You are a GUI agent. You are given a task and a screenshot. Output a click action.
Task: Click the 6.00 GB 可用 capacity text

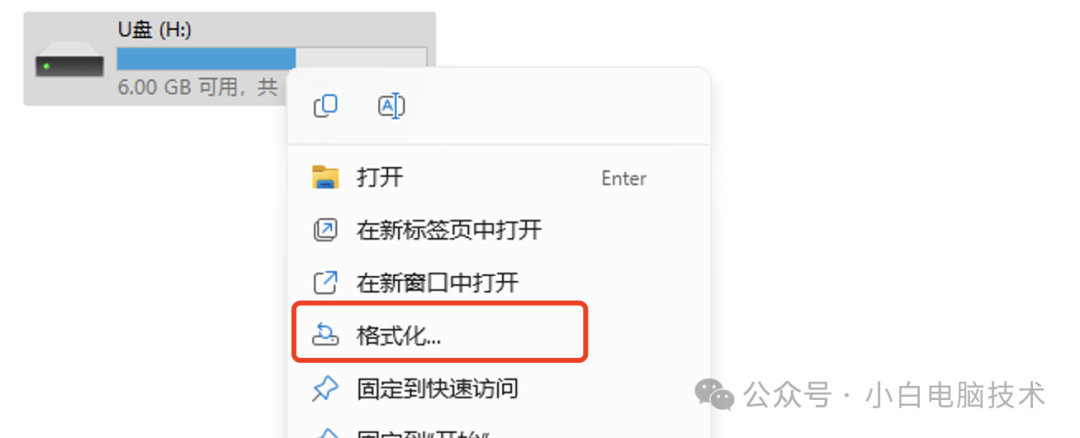(175, 88)
